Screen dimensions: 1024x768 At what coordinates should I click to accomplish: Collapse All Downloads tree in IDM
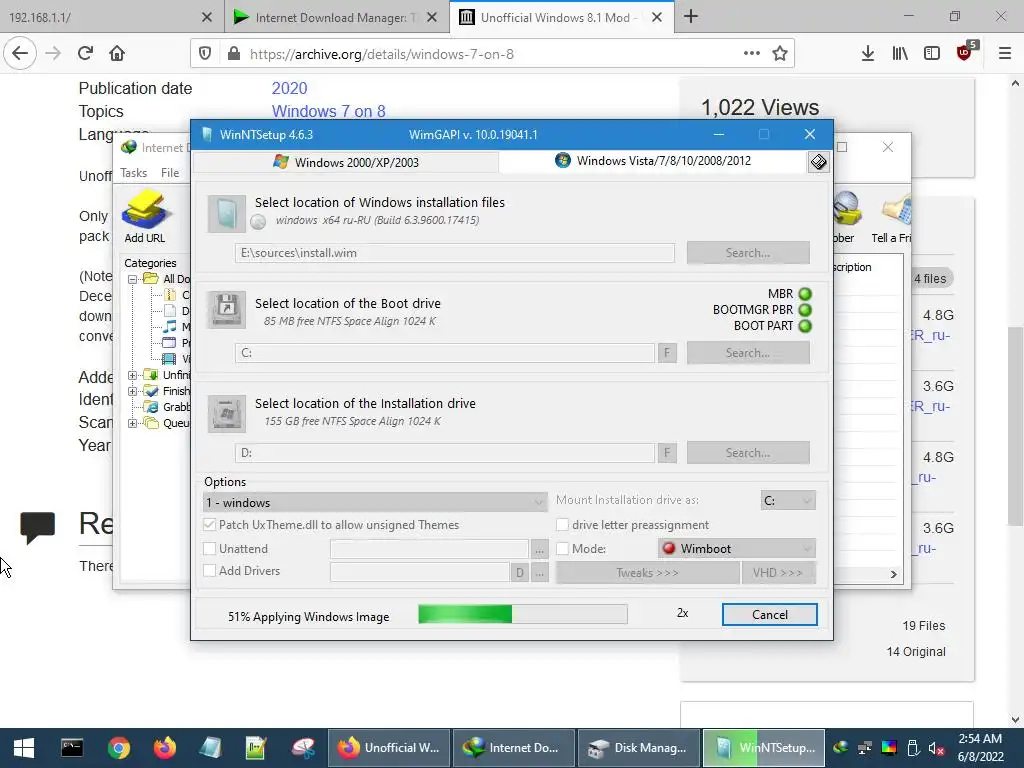coord(133,279)
